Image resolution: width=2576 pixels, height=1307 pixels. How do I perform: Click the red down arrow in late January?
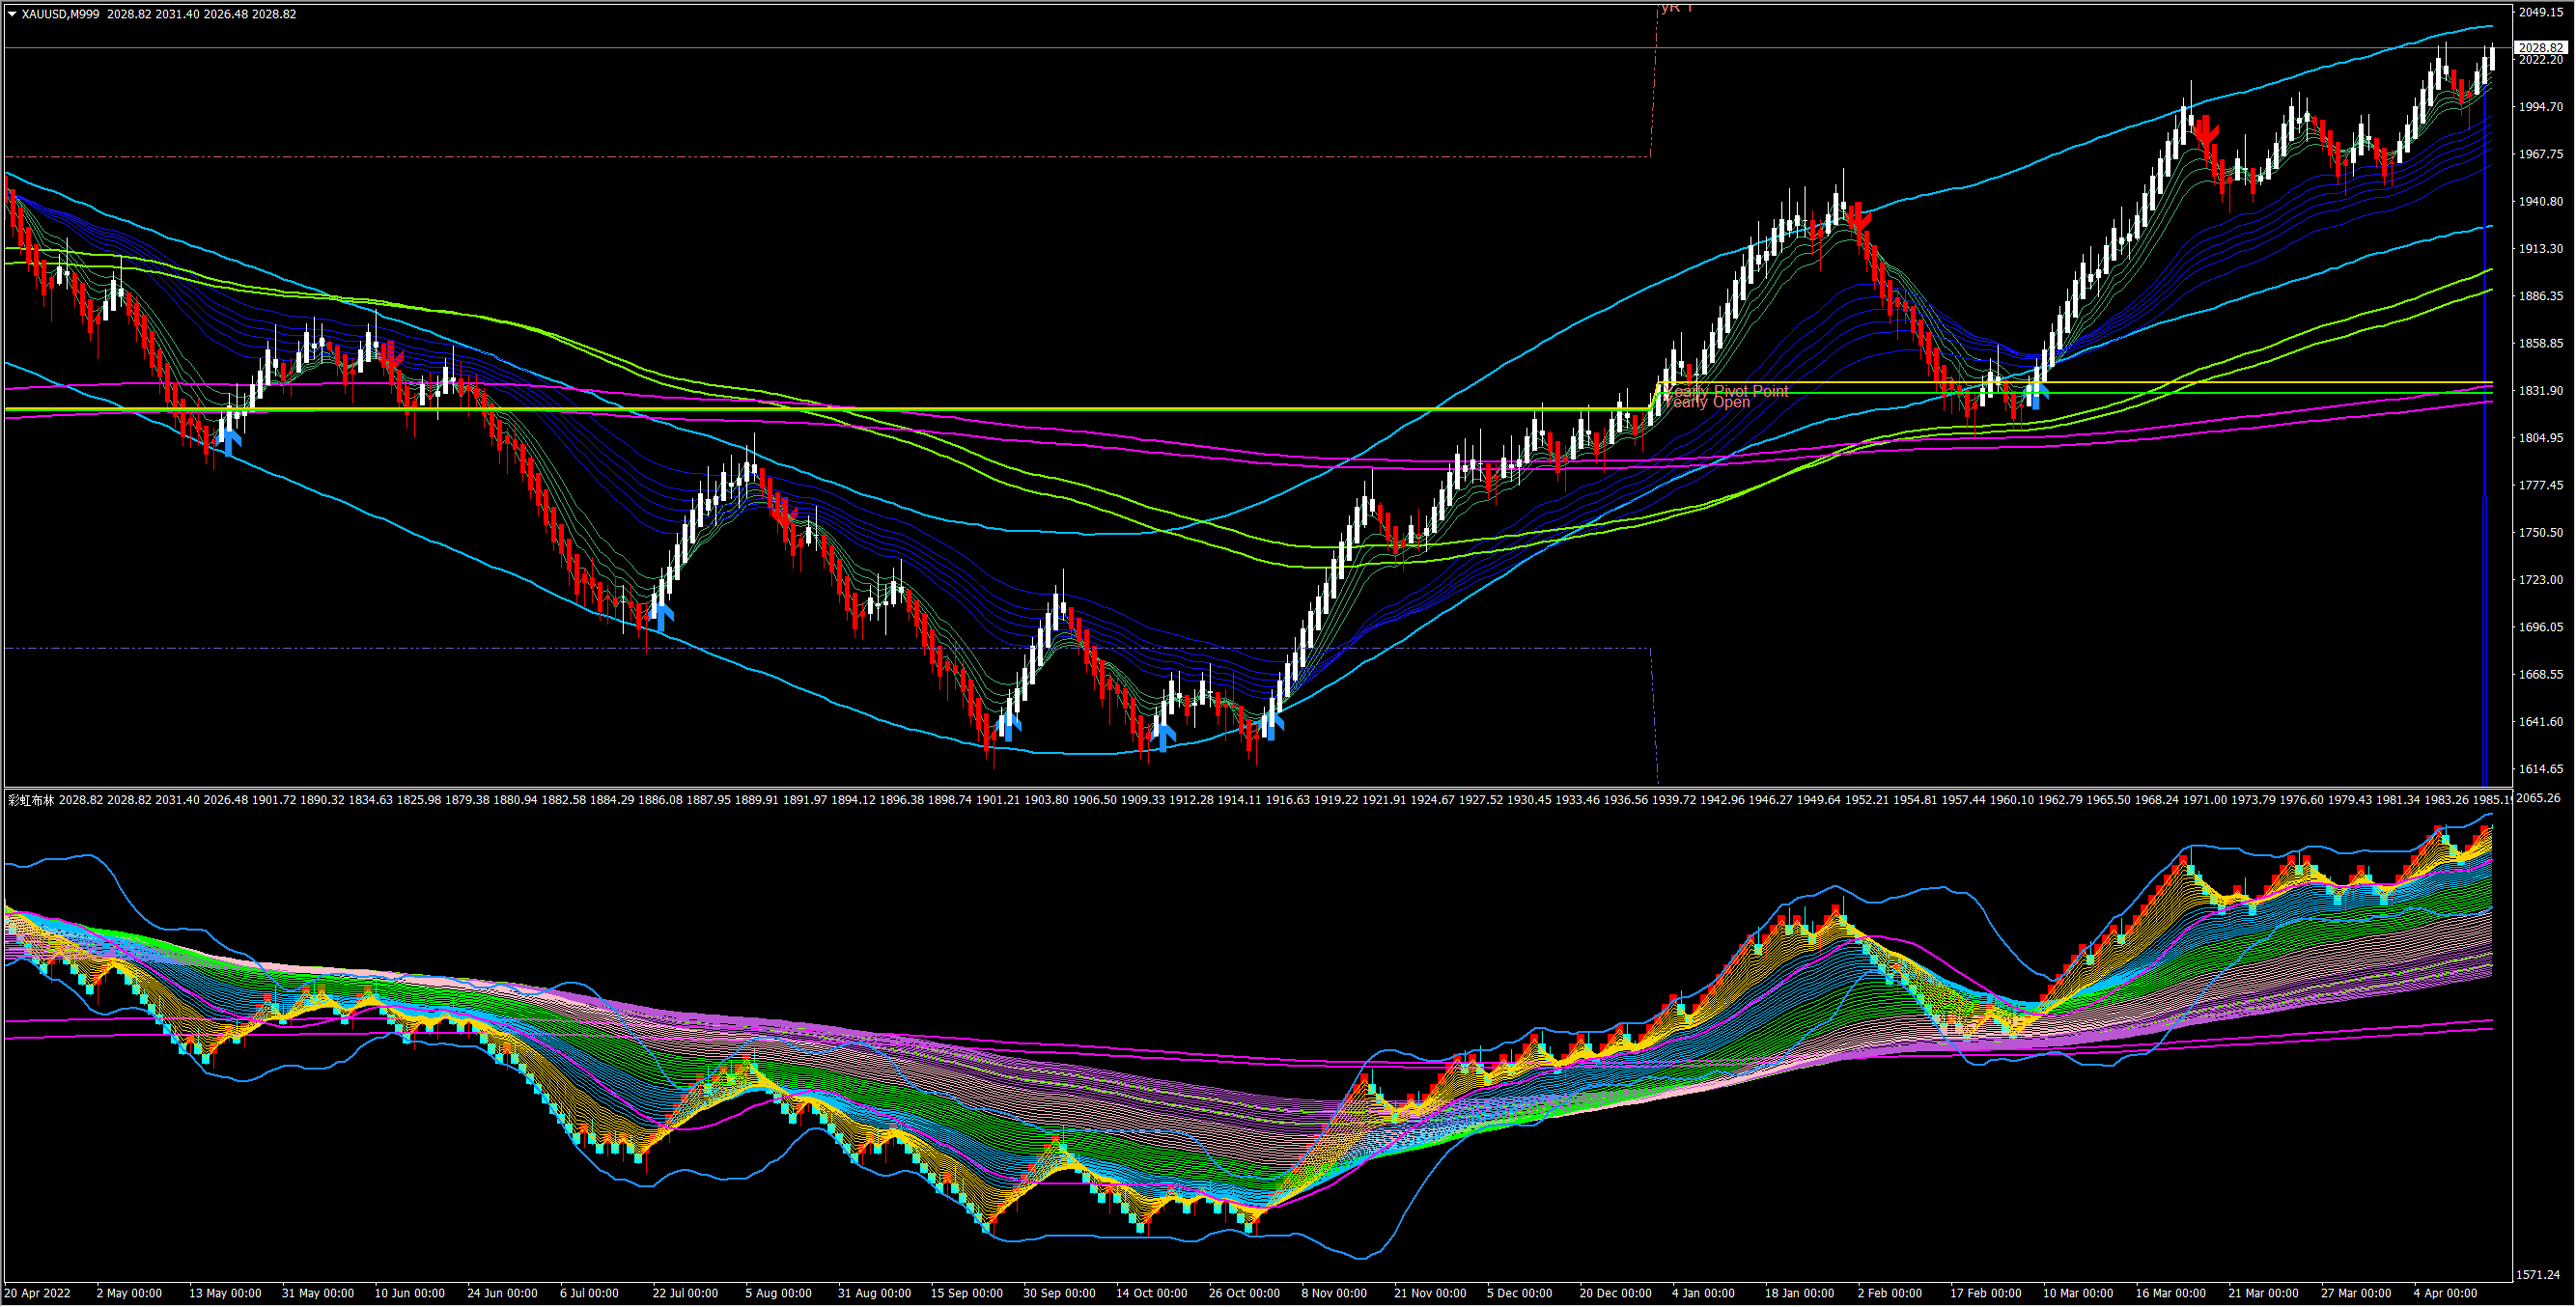(1858, 216)
